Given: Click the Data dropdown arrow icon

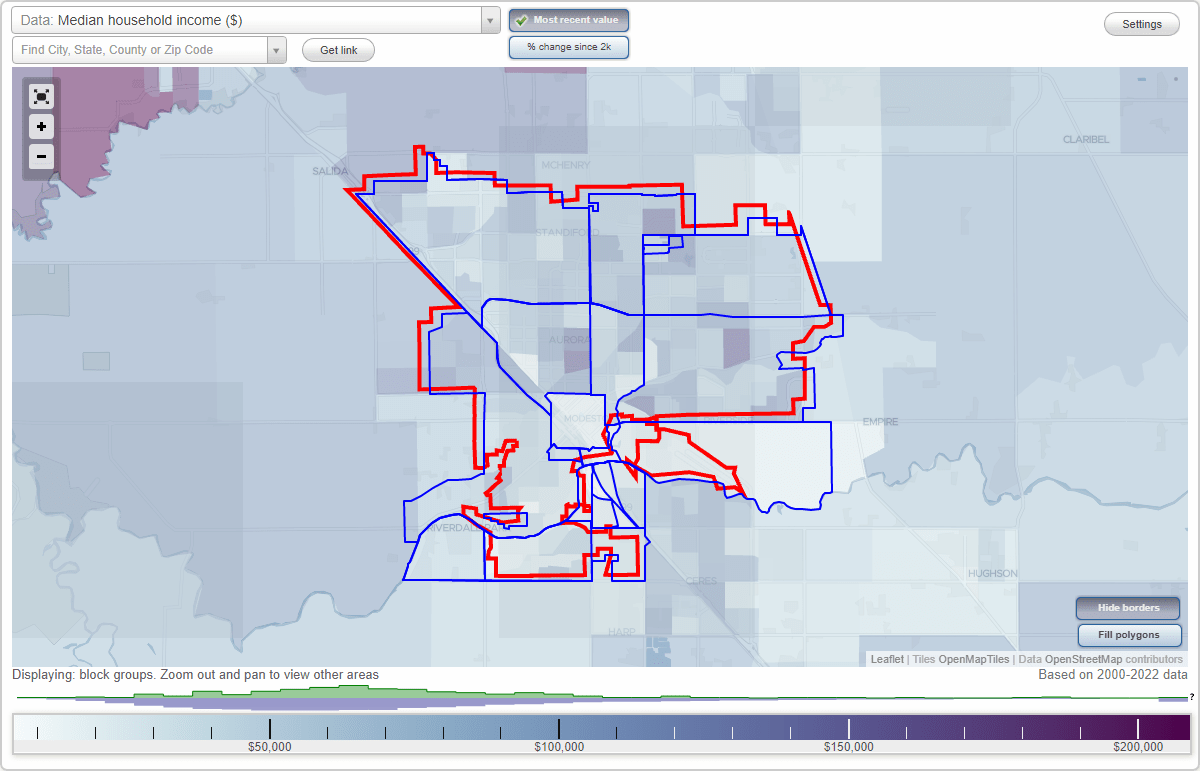Looking at the screenshot, I should pyautogui.click(x=489, y=19).
